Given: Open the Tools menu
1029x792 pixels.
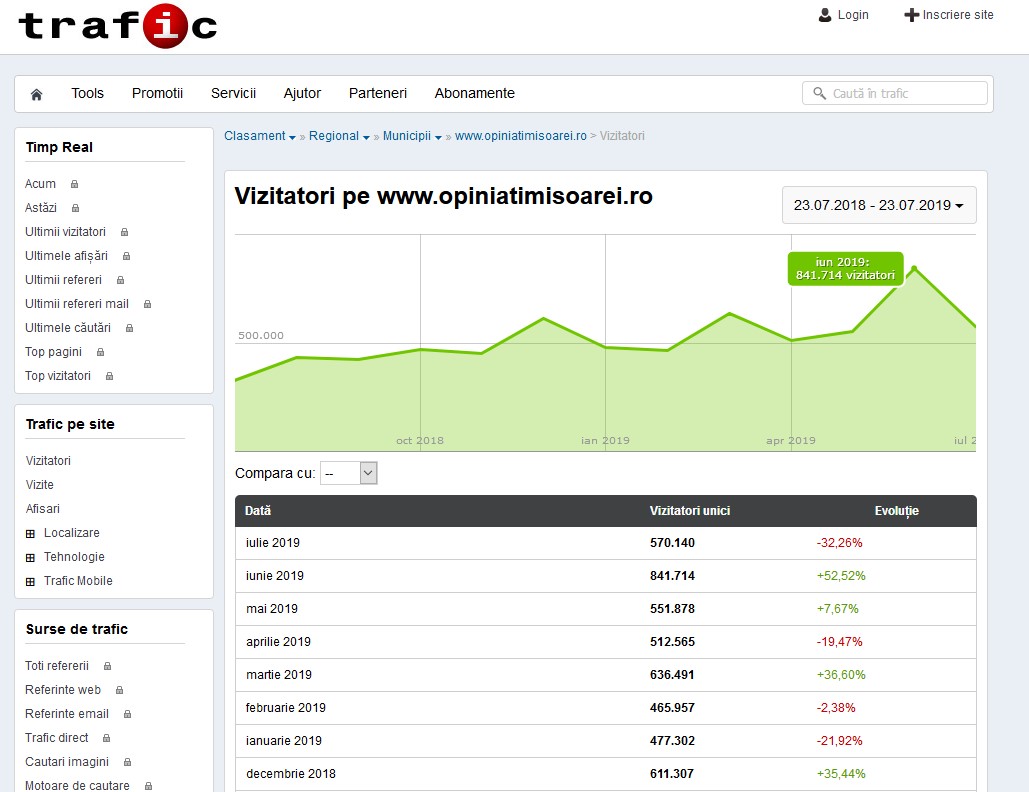Looking at the screenshot, I should (87, 93).
